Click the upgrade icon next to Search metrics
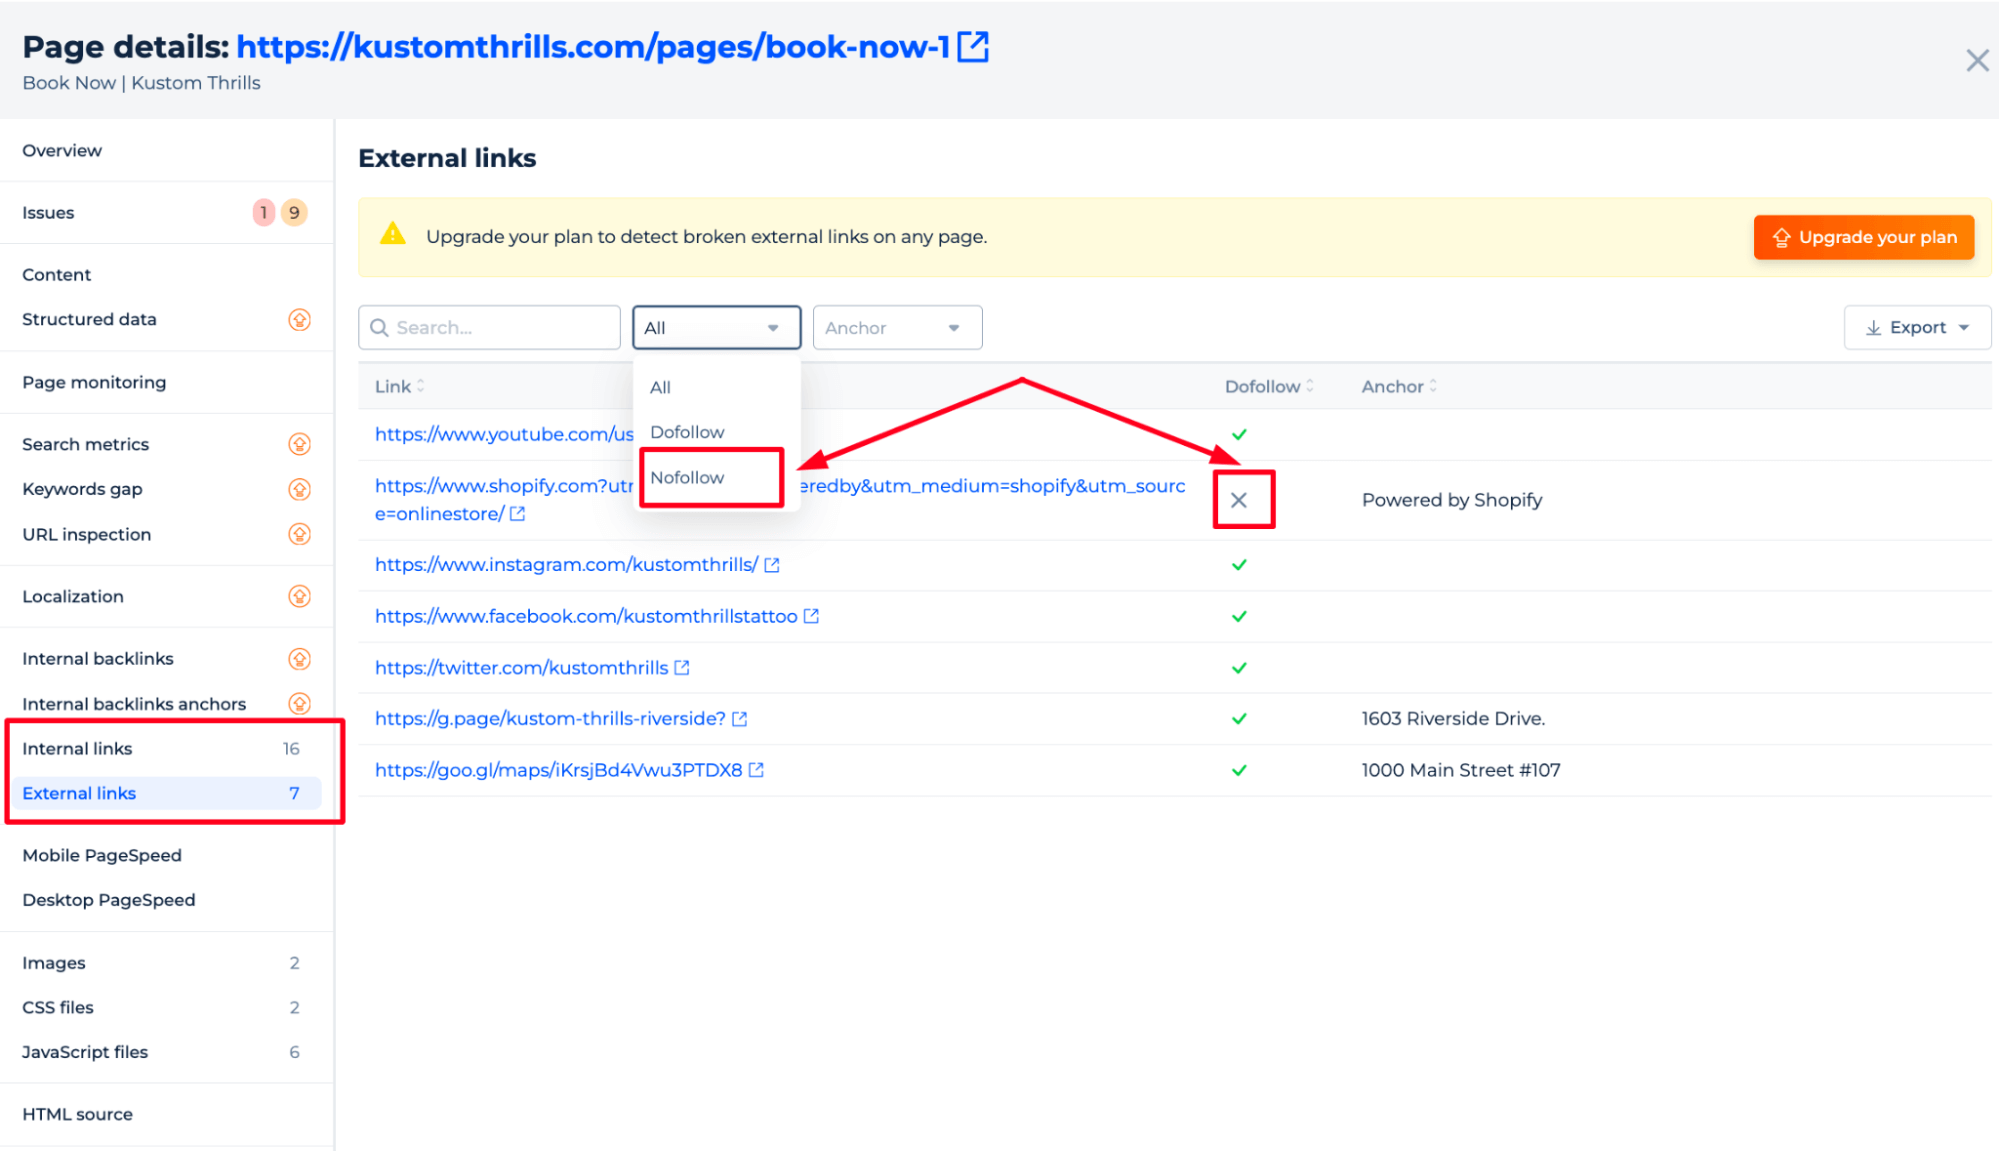Screen dimensions: 1999x1151 [x=299, y=444]
